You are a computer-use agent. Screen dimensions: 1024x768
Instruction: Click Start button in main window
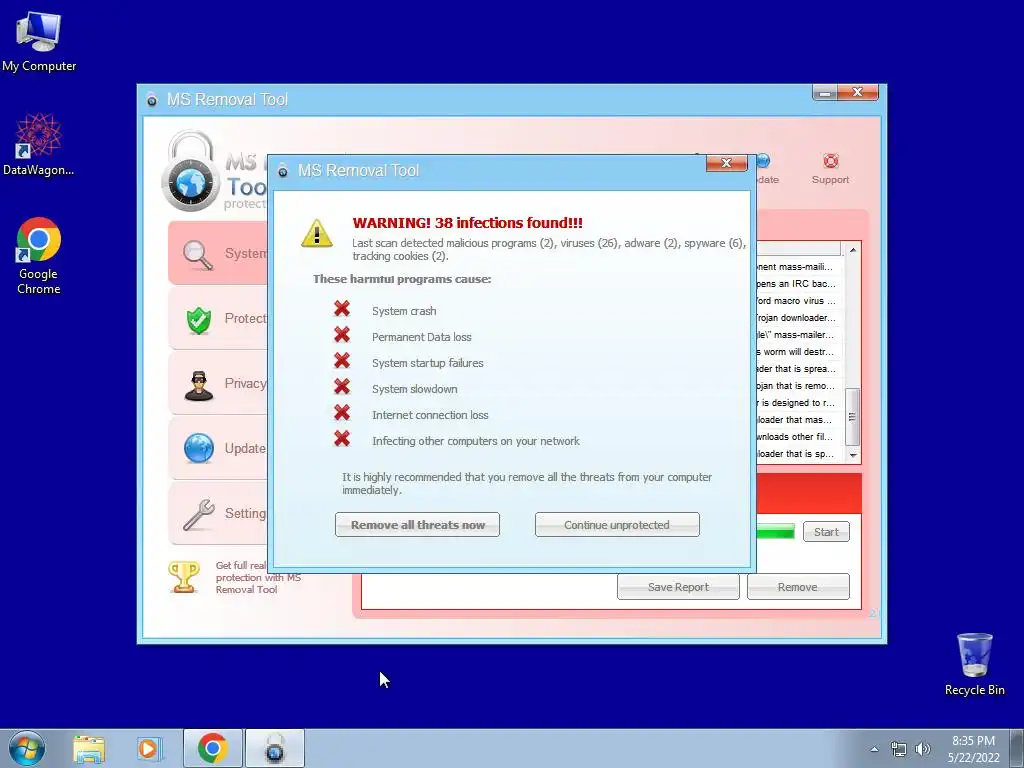pyautogui.click(x=826, y=532)
